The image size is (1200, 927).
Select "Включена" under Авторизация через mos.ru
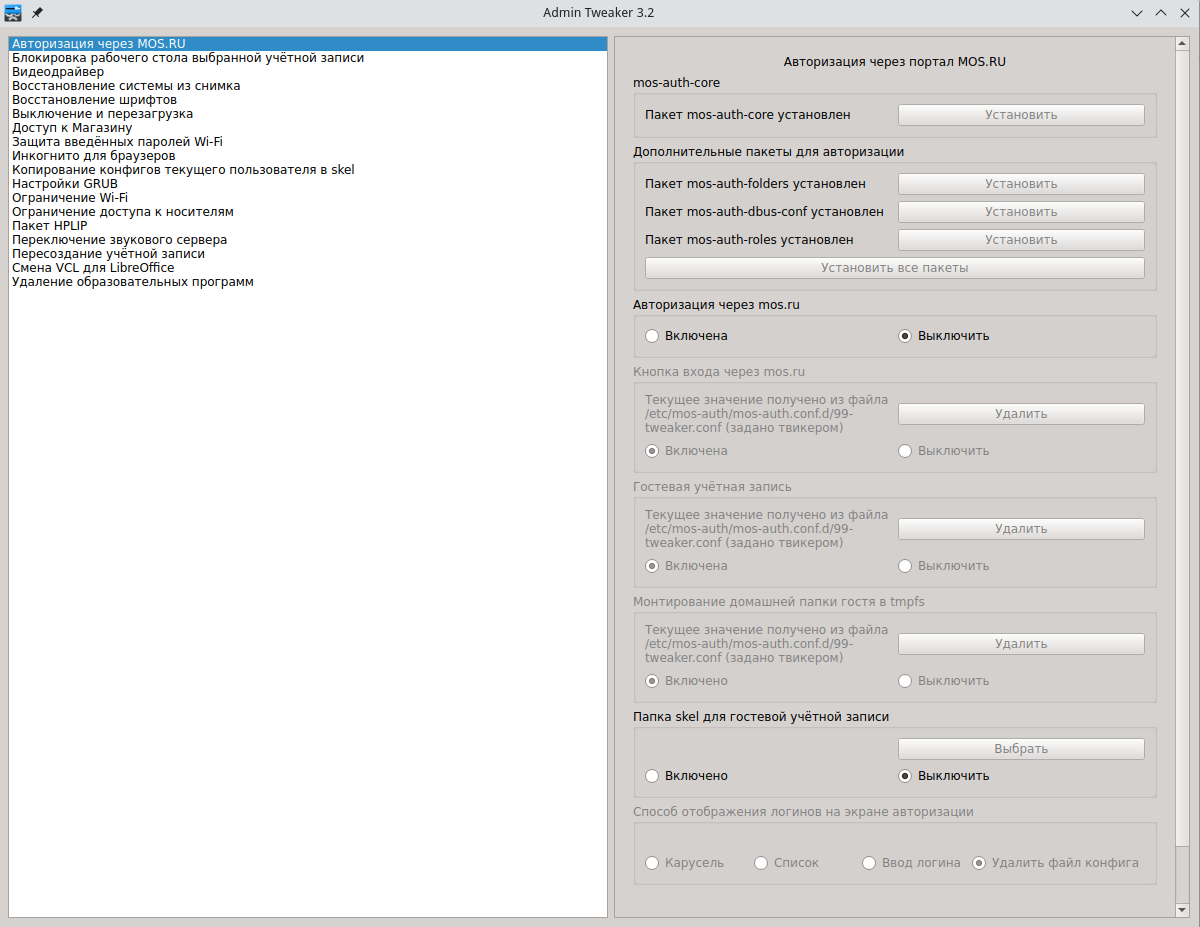(x=652, y=336)
